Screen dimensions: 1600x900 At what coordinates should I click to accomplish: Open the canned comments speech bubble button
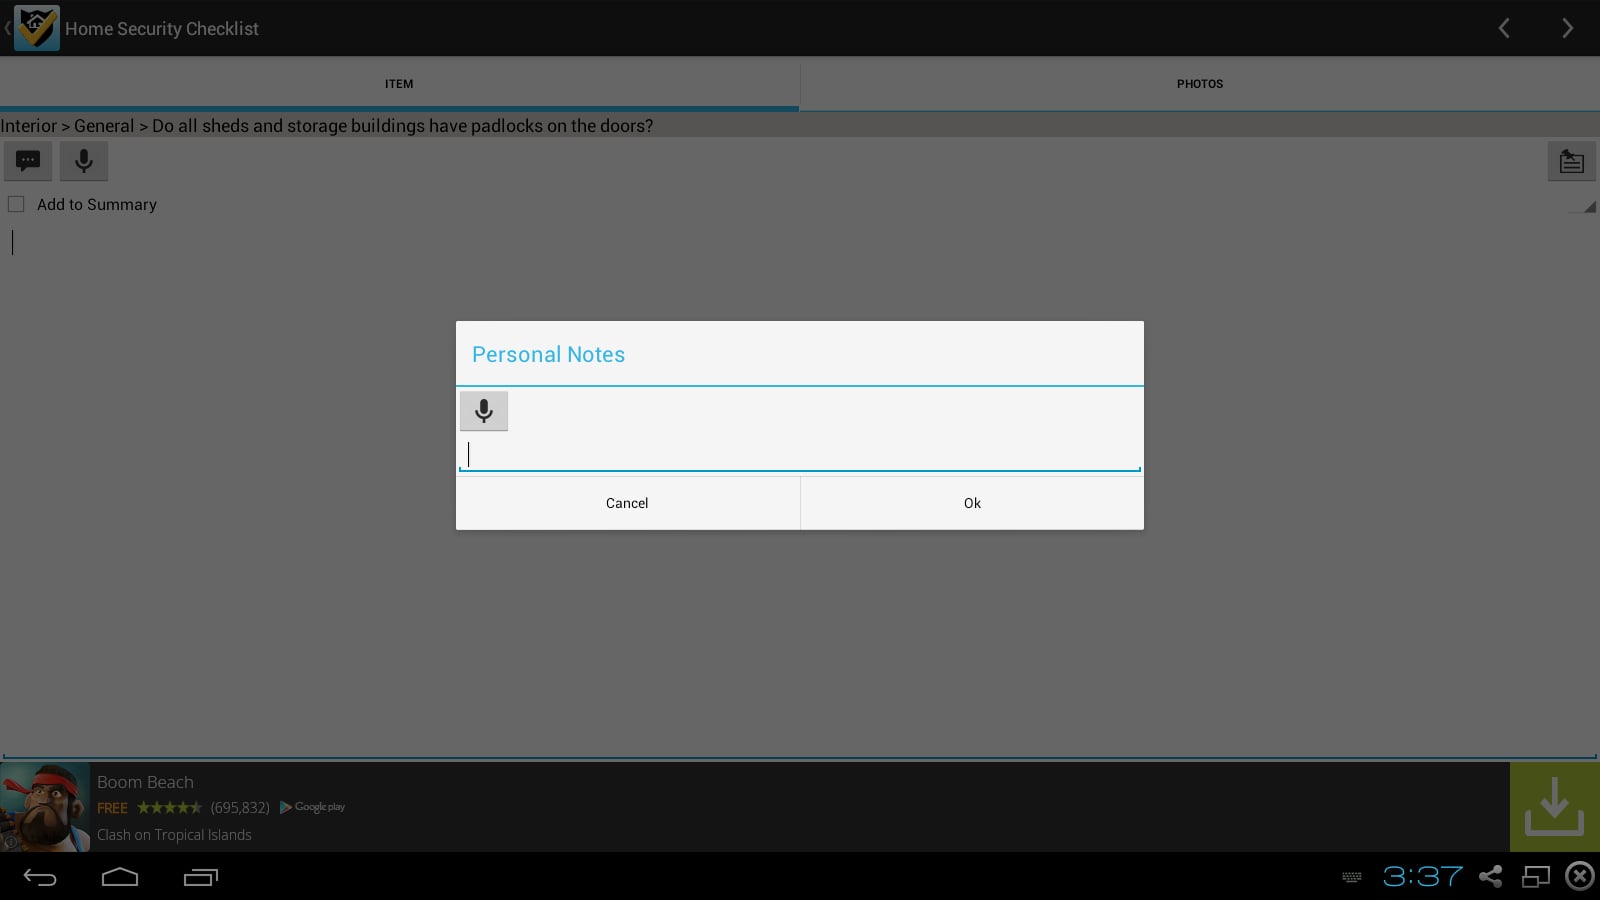point(28,161)
